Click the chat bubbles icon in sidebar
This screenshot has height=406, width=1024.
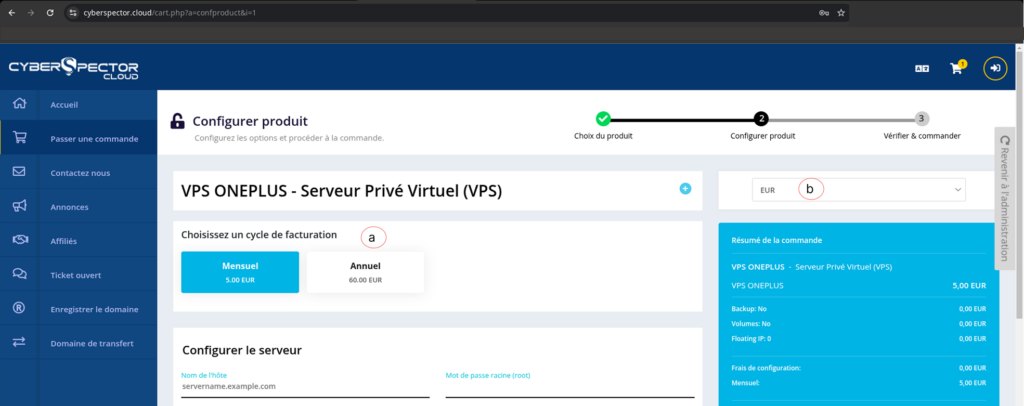pos(20,274)
